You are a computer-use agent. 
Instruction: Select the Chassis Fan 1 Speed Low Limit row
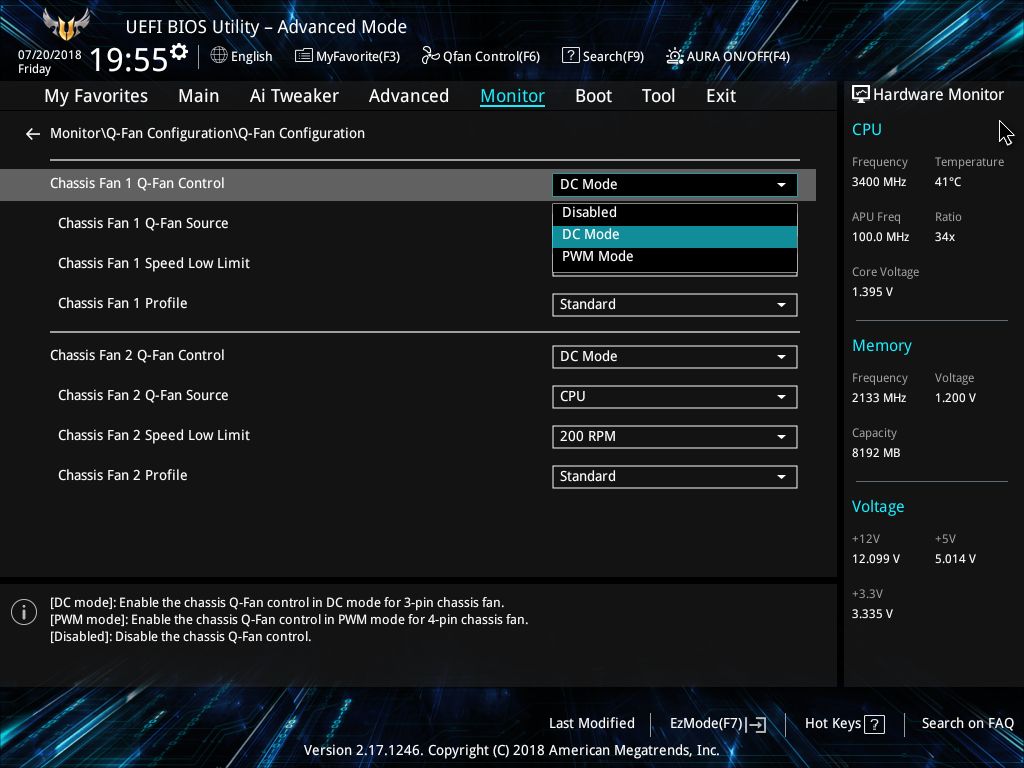153,263
